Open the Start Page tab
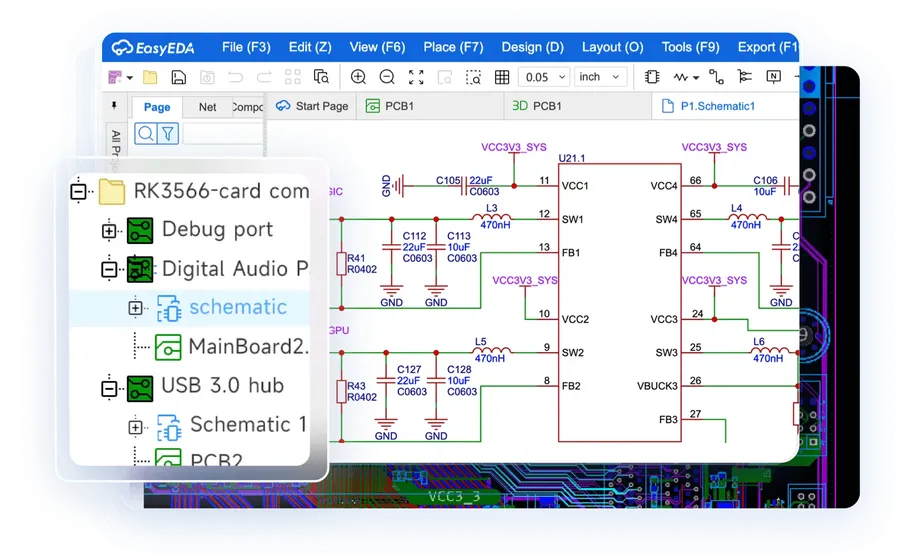Viewport: 900px width, 559px height. 312,106
